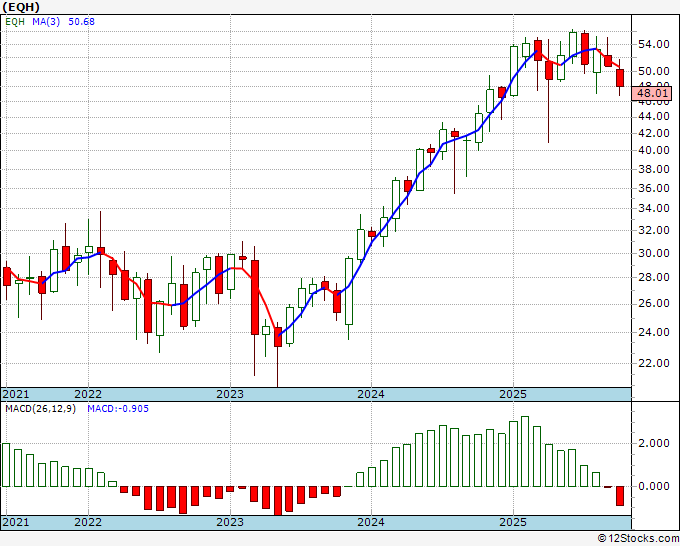Click the 26.00 price axis label
The width and height of the screenshot is (680, 546).
[x=654, y=304]
